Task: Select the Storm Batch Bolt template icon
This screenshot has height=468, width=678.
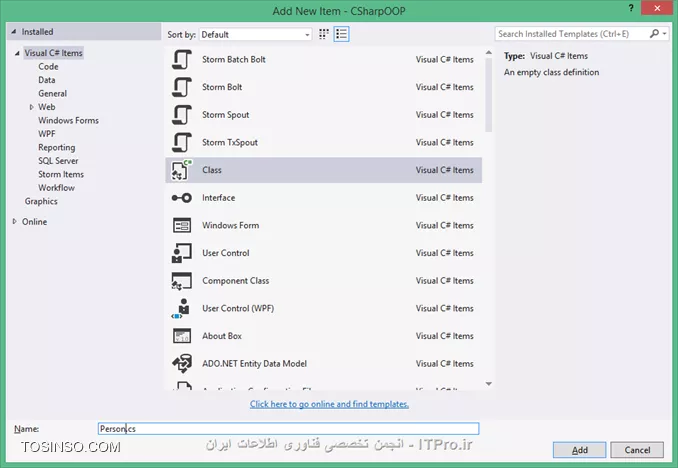Action: click(x=182, y=59)
